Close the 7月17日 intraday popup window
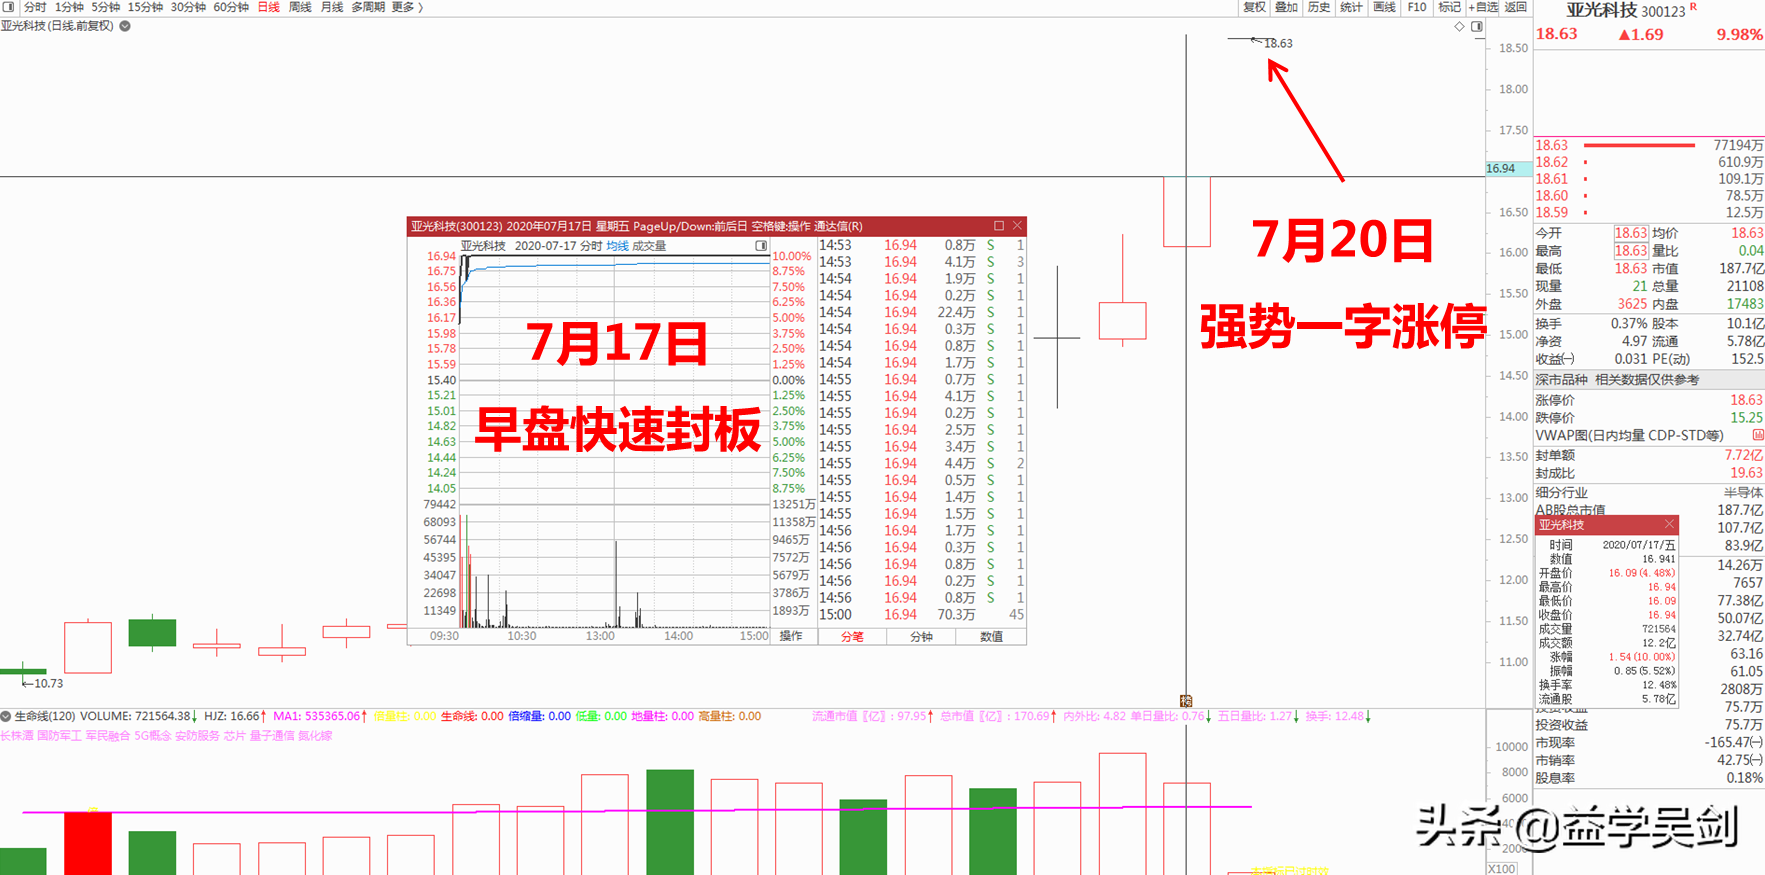Screen dimensions: 1765x875 1017,226
